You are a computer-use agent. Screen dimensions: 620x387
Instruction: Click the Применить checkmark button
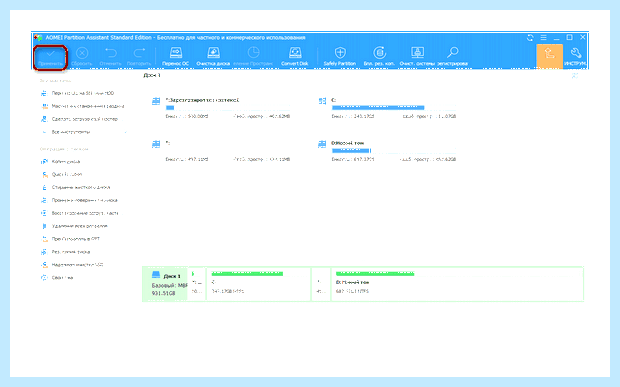click(50, 58)
